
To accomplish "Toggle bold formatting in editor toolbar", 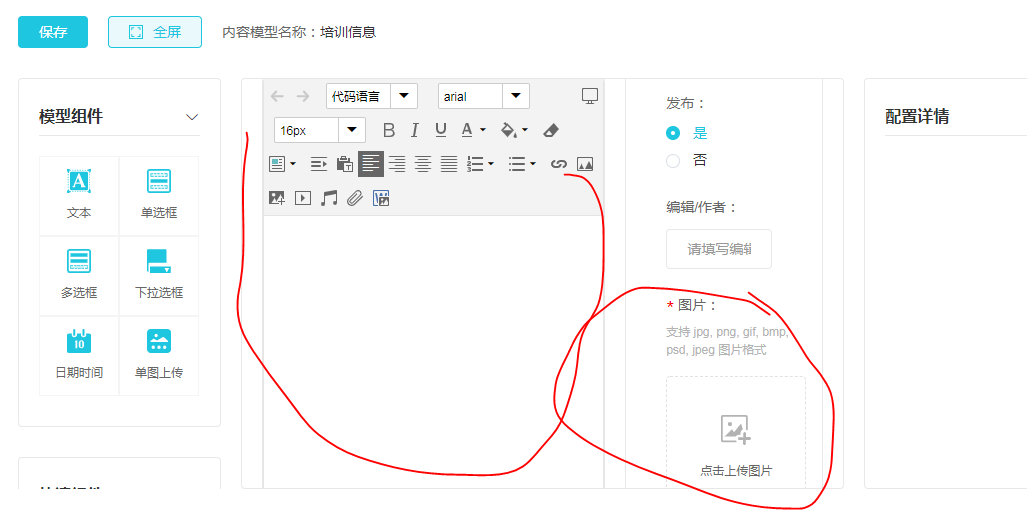I will [x=389, y=130].
